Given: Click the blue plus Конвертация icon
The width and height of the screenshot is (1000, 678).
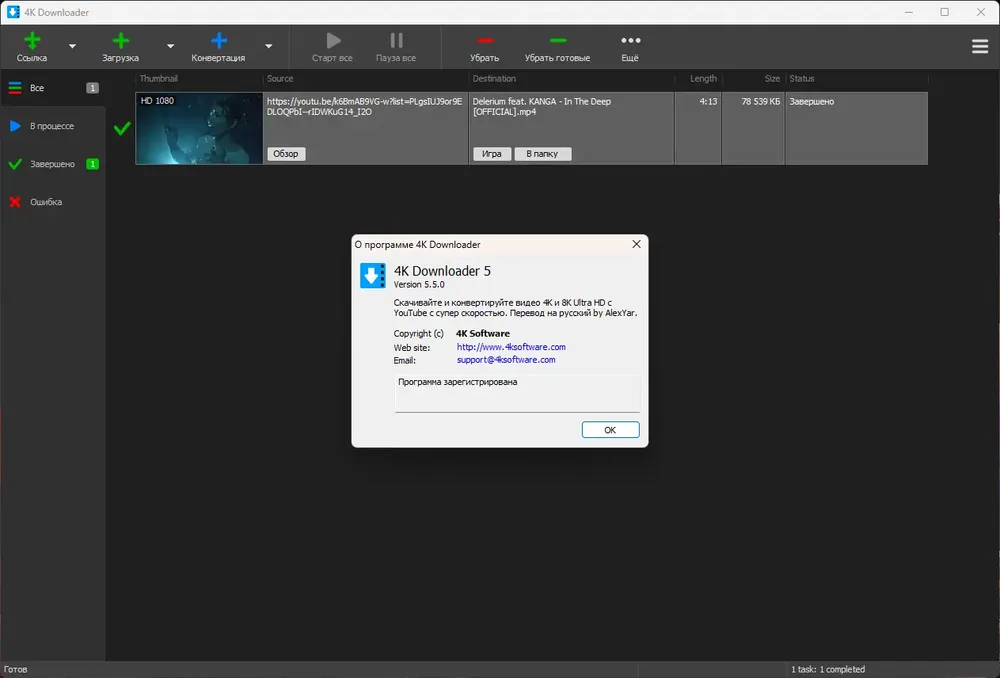Looking at the screenshot, I should tap(219, 41).
